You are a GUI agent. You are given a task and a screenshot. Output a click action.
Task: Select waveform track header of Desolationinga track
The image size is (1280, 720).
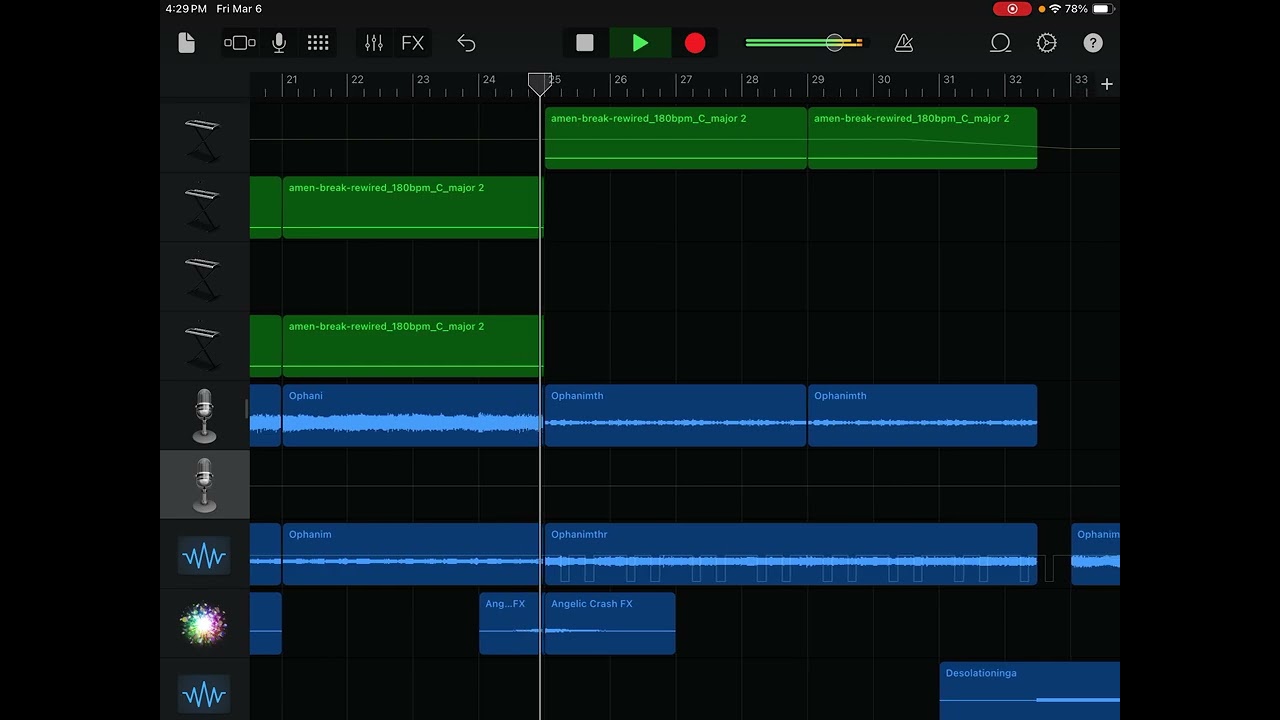click(x=204, y=693)
